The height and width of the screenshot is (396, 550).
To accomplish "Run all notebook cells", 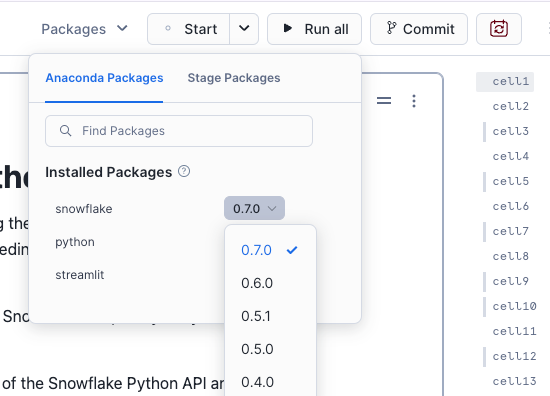I will 314,29.
